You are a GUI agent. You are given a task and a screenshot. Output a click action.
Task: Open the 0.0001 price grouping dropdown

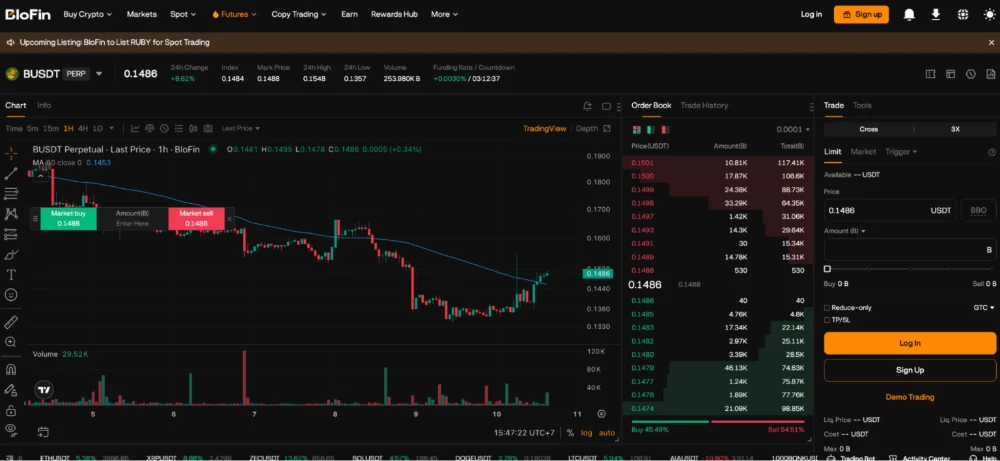[794, 129]
